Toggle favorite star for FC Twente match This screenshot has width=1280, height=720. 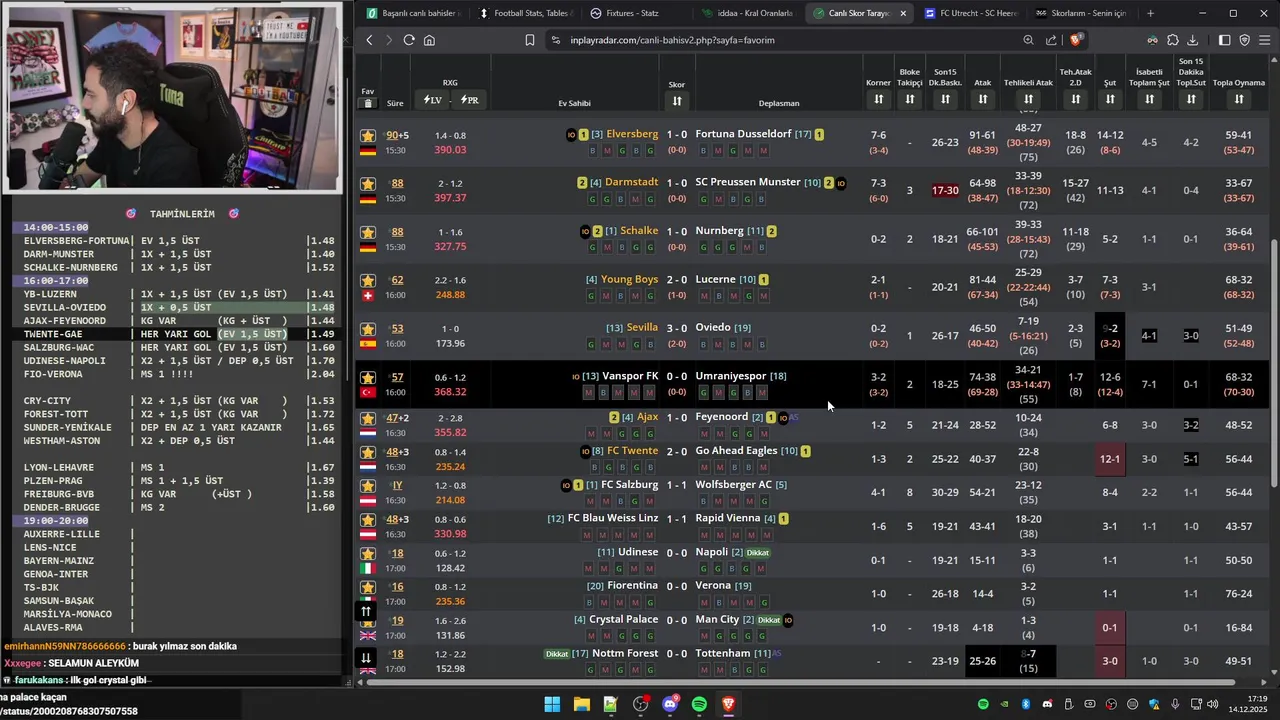(x=368, y=452)
